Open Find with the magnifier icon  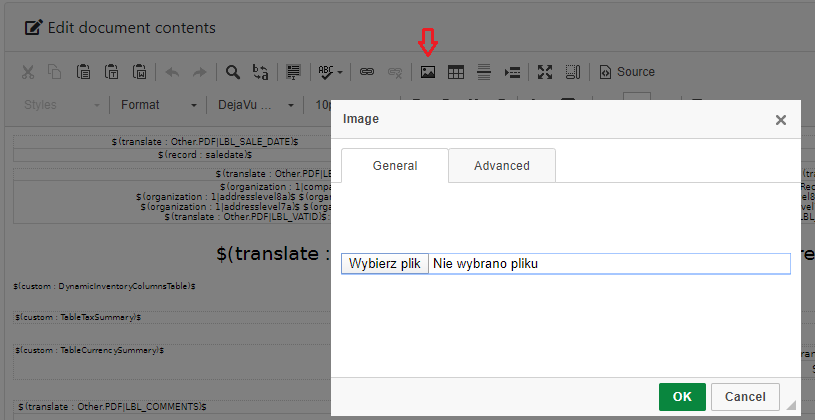[x=233, y=72]
